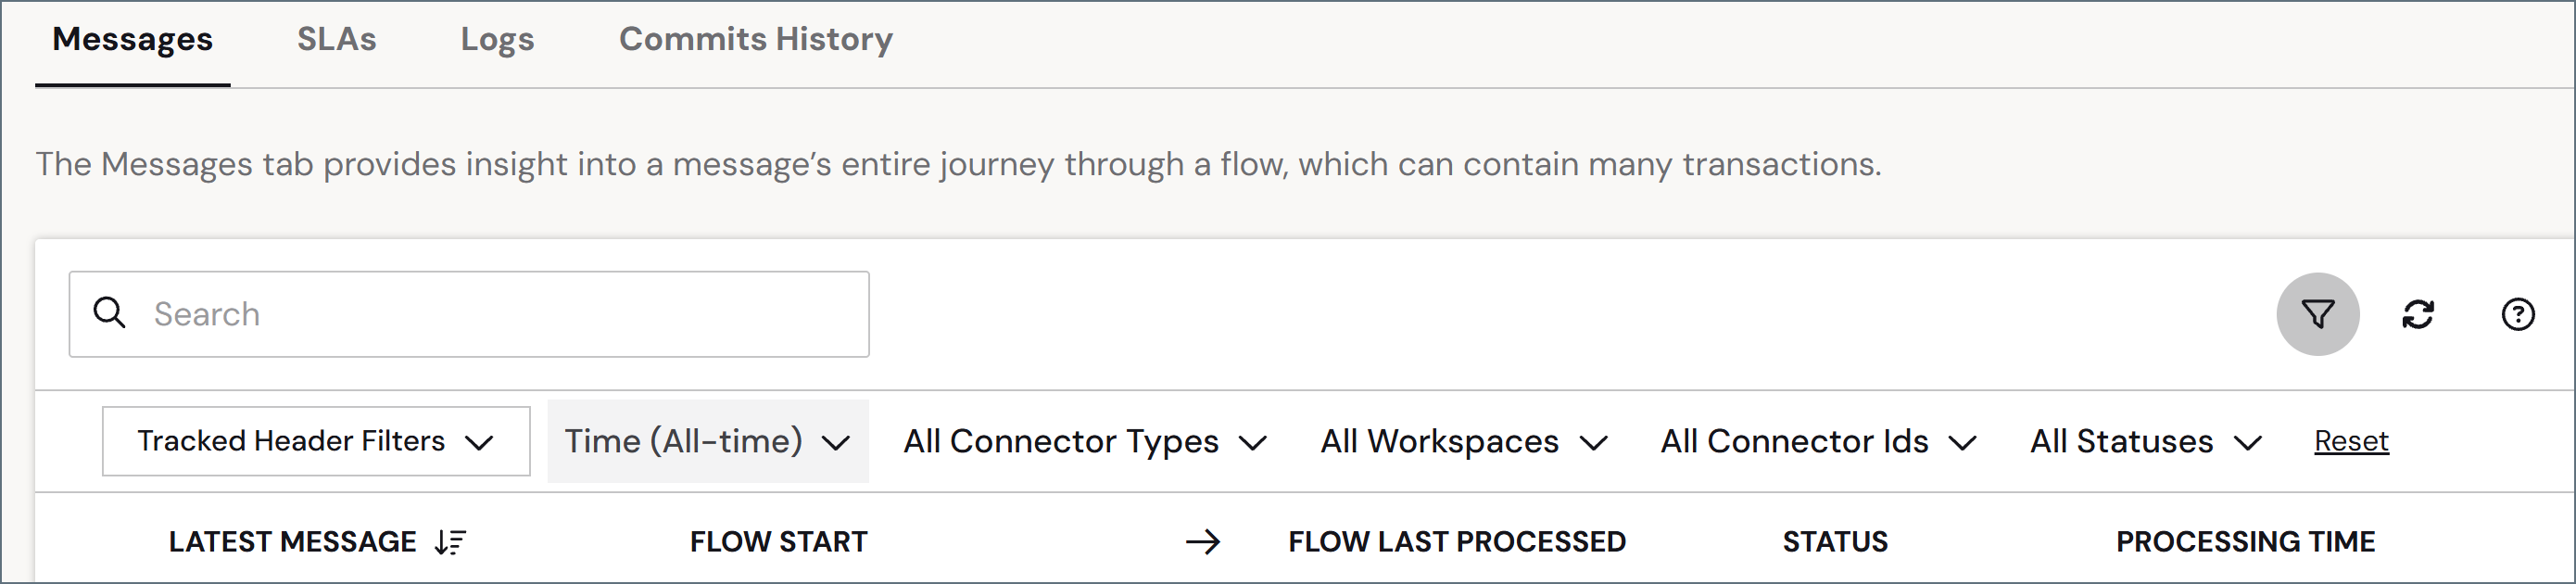The height and width of the screenshot is (584, 2576).
Task: Expand the All Workspaces filter
Action: [1464, 441]
